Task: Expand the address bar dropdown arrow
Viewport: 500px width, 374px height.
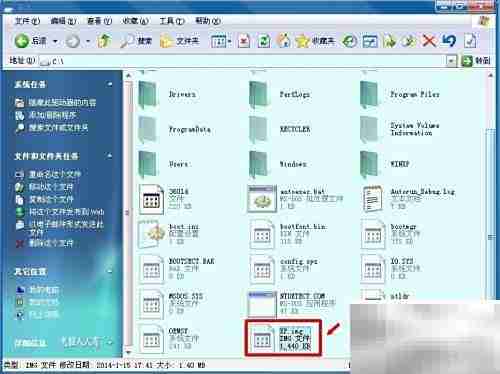Action: point(451,61)
